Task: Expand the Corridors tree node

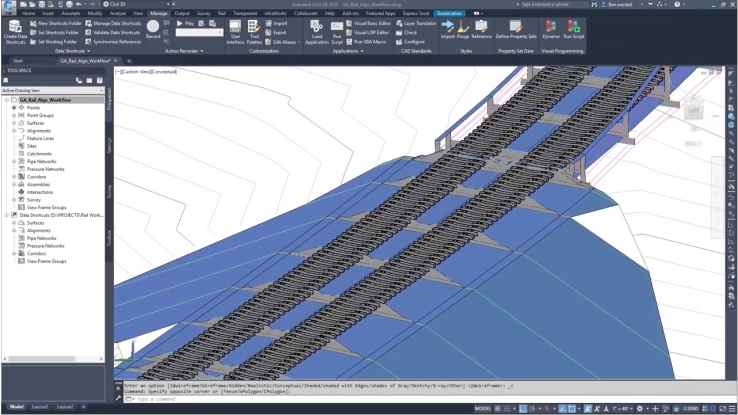Action: point(14,176)
